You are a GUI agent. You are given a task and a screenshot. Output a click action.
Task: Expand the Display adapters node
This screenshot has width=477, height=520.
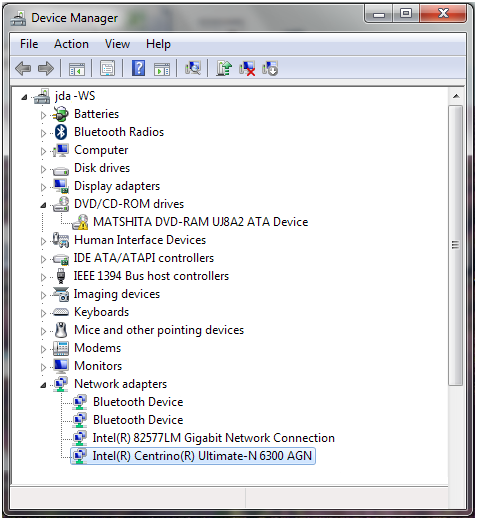click(43, 187)
